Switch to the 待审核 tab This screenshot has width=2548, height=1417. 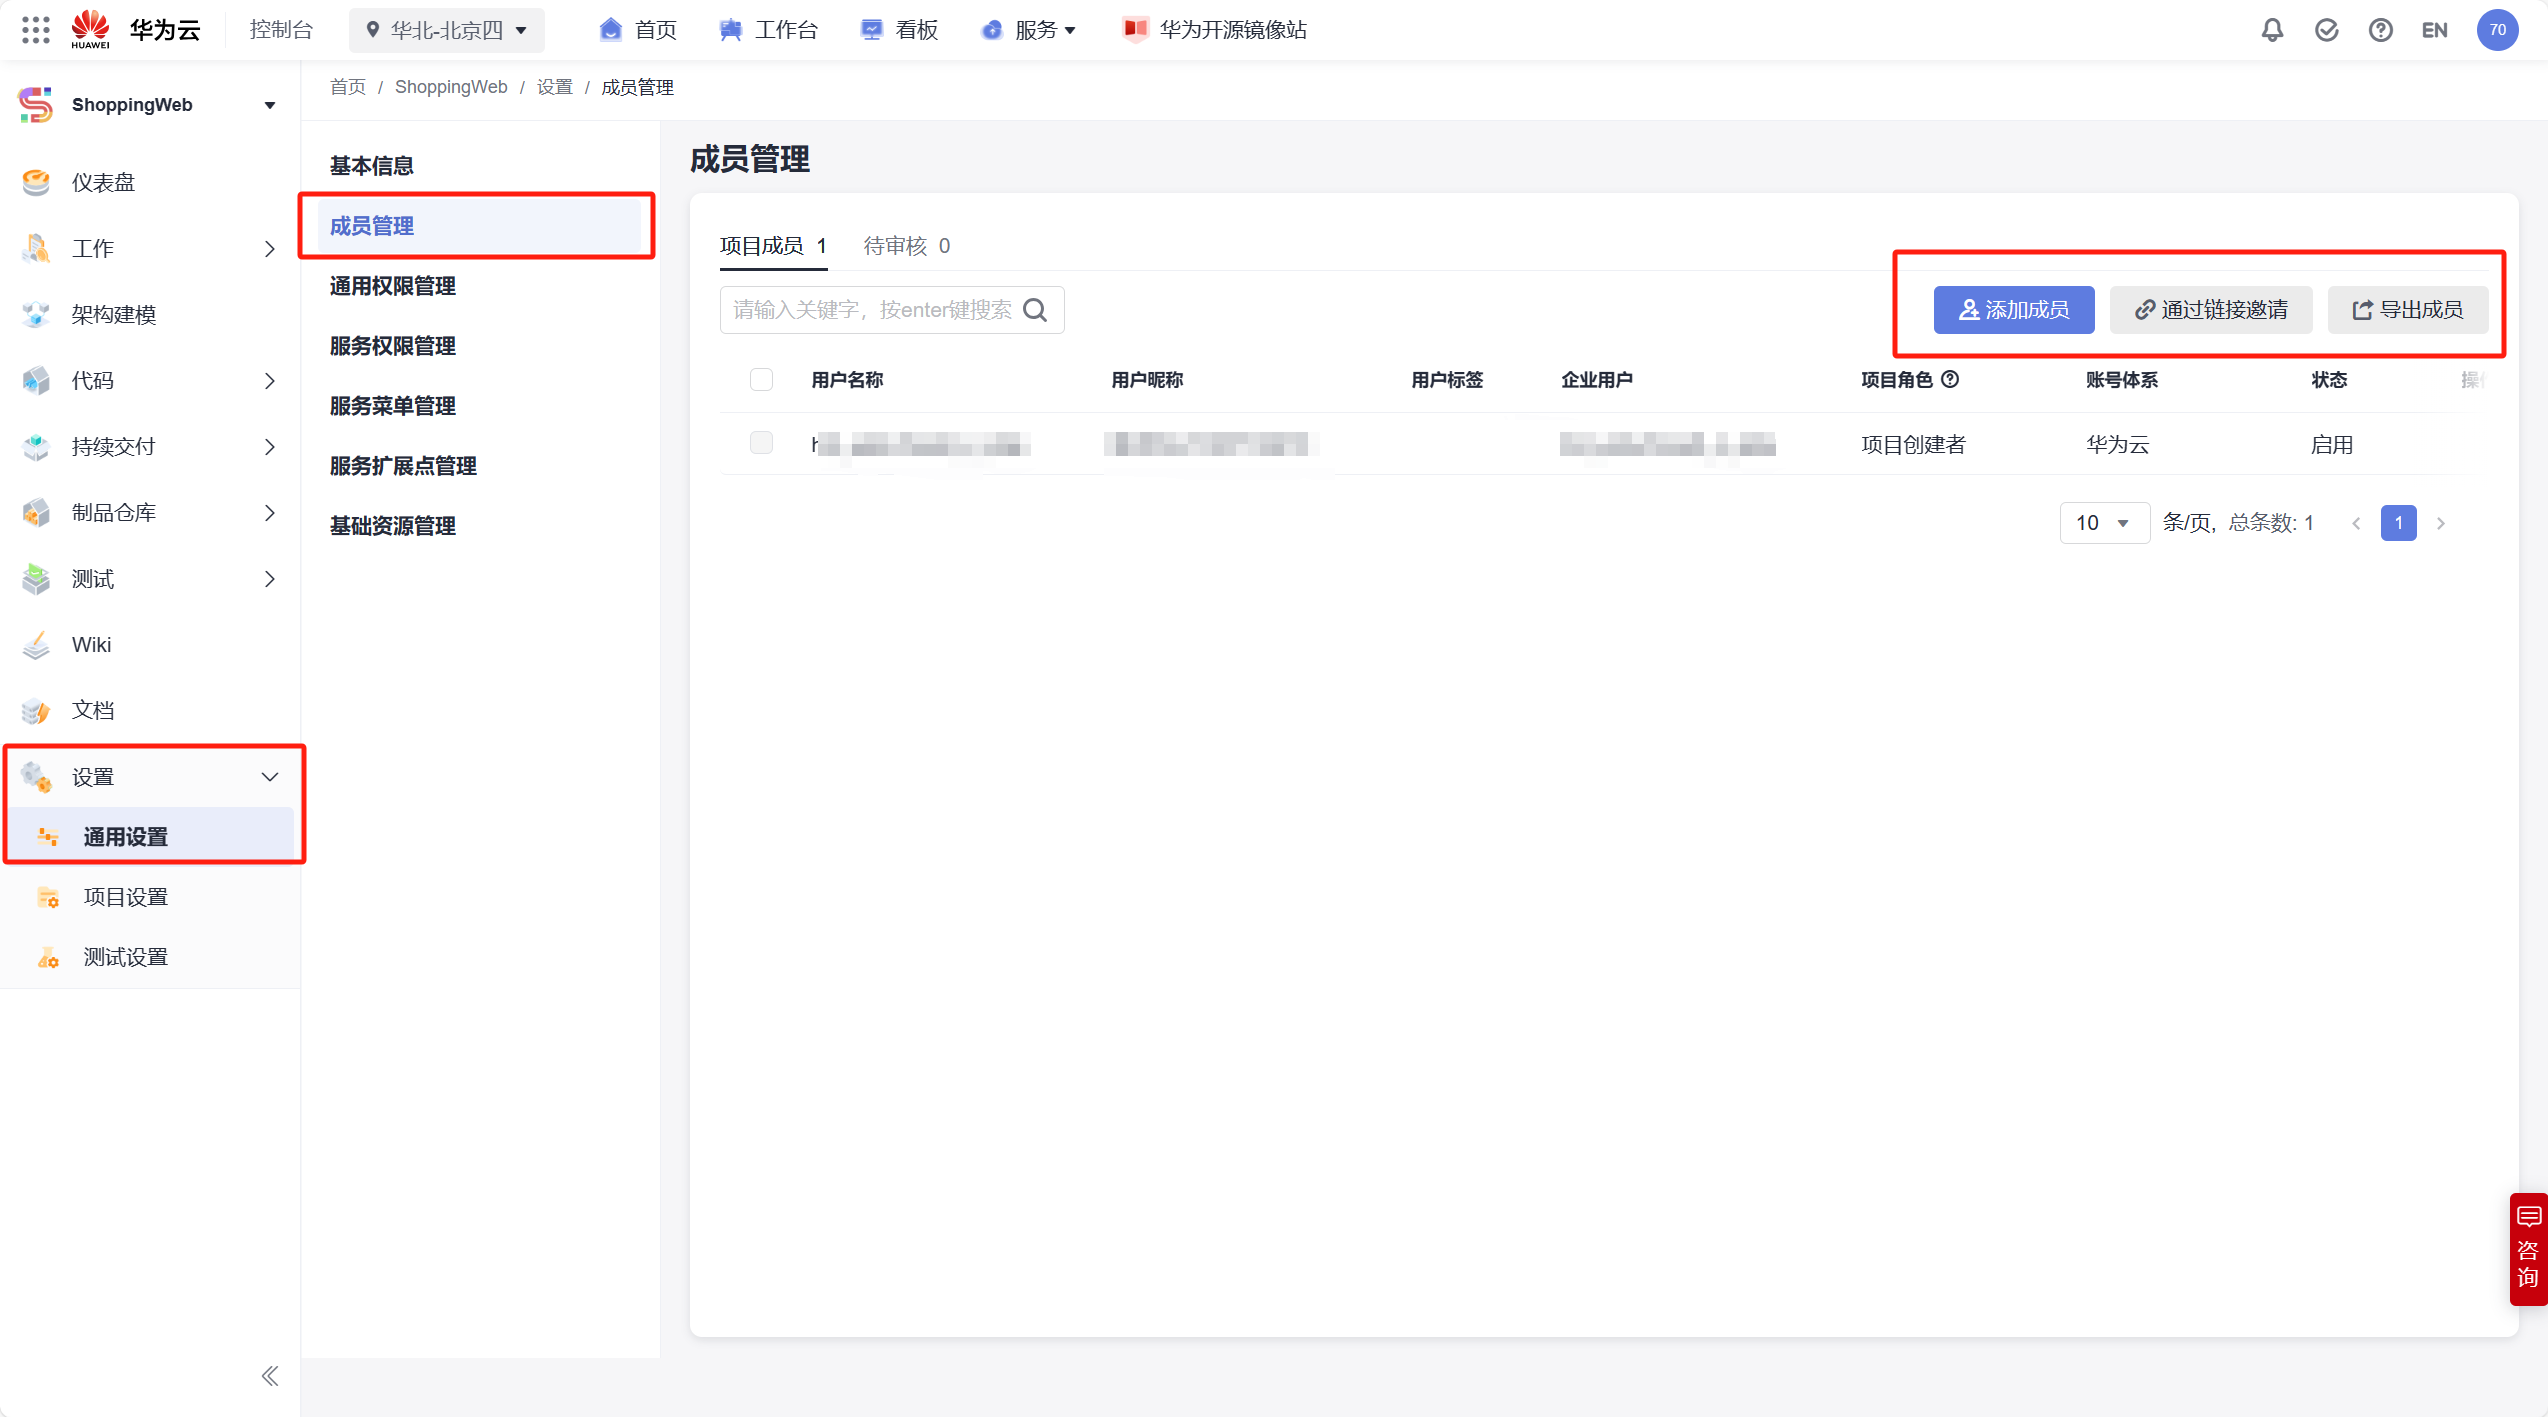[906, 246]
